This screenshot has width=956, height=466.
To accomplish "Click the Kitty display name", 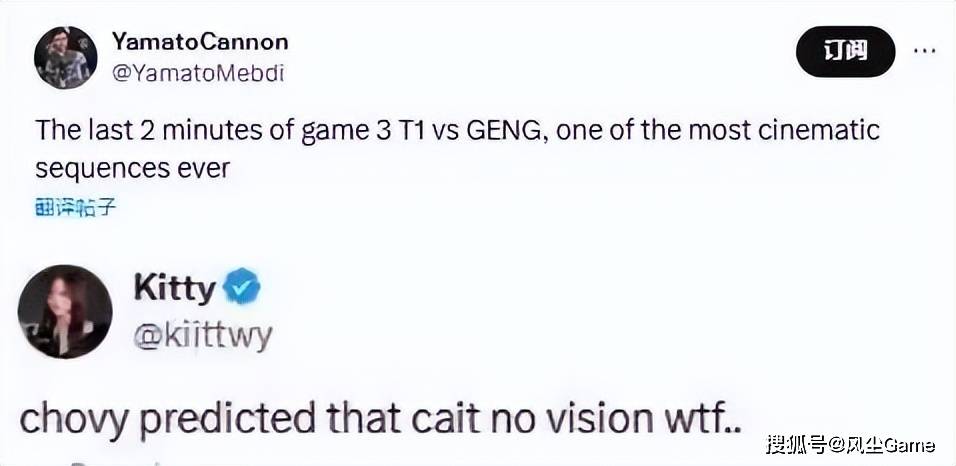I will (x=174, y=289).
